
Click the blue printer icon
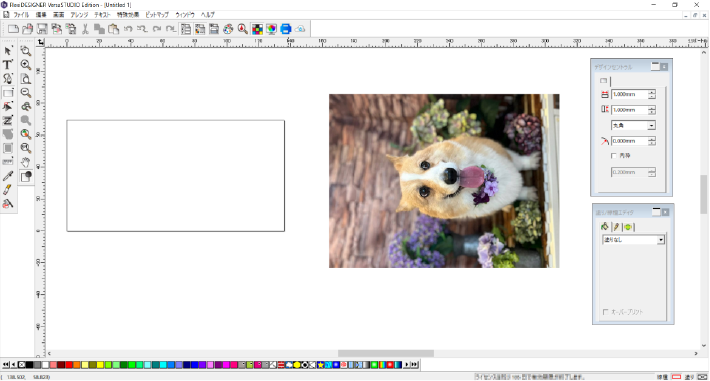(x=286, y=29)
